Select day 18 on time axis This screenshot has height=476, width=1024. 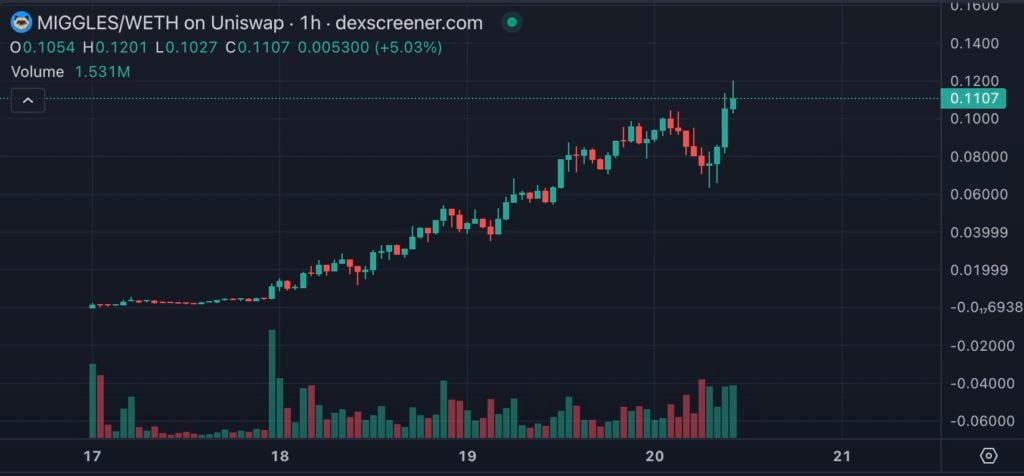pyautogui.click(x=280, y=456)
